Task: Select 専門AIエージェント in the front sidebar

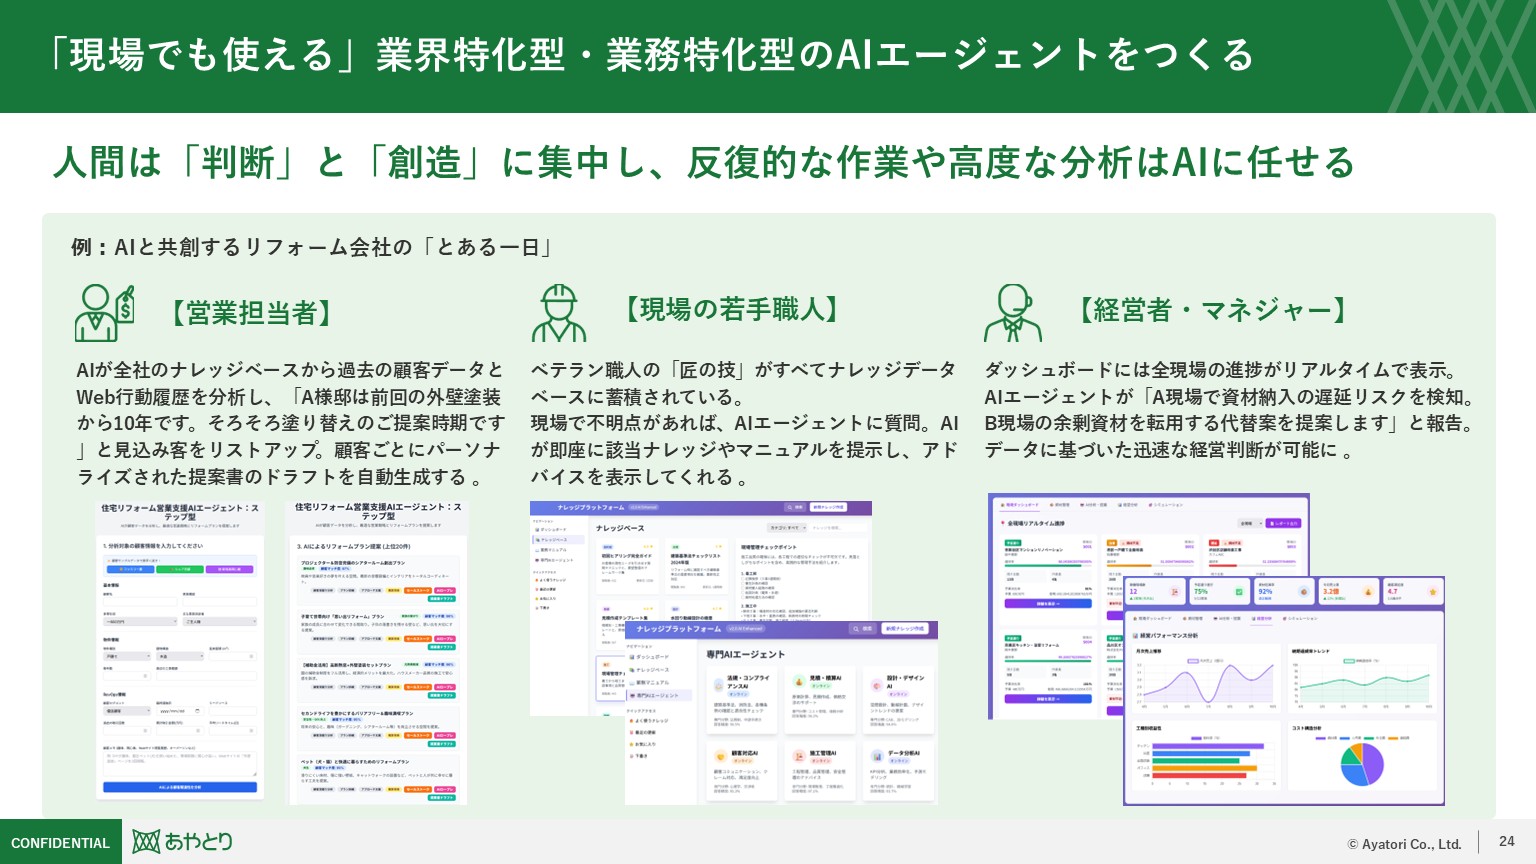Action: (656, 695)
